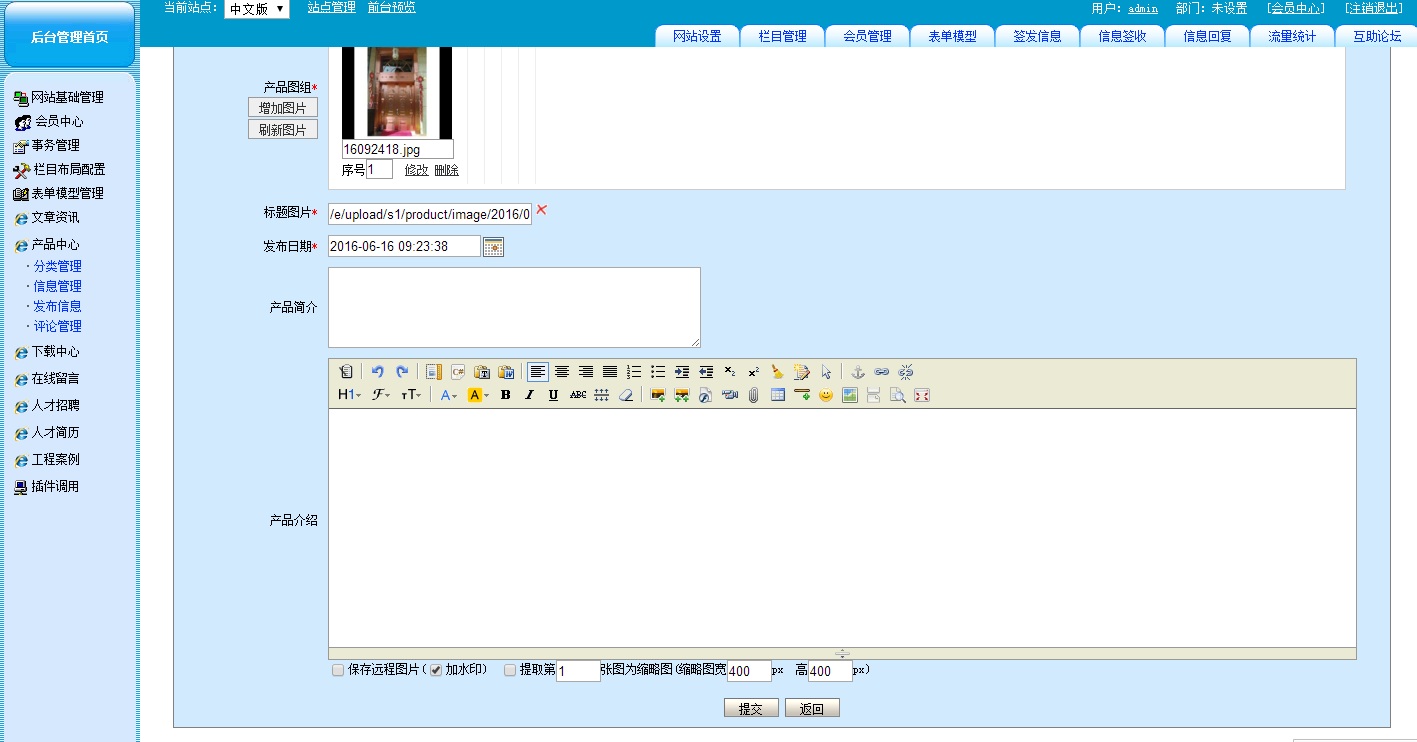Apply italic formatting in the editor

(529, 395)
